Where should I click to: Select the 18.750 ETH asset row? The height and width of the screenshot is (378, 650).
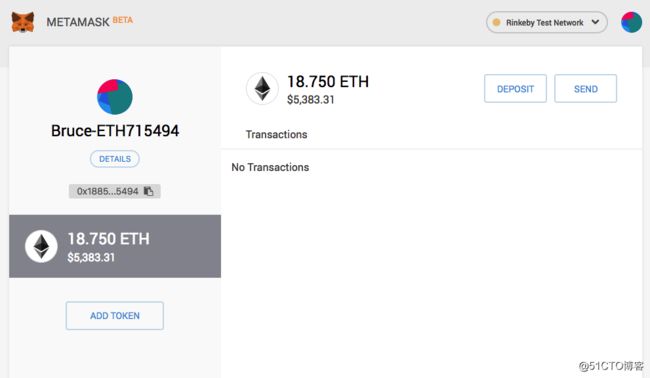click(115, 246)
